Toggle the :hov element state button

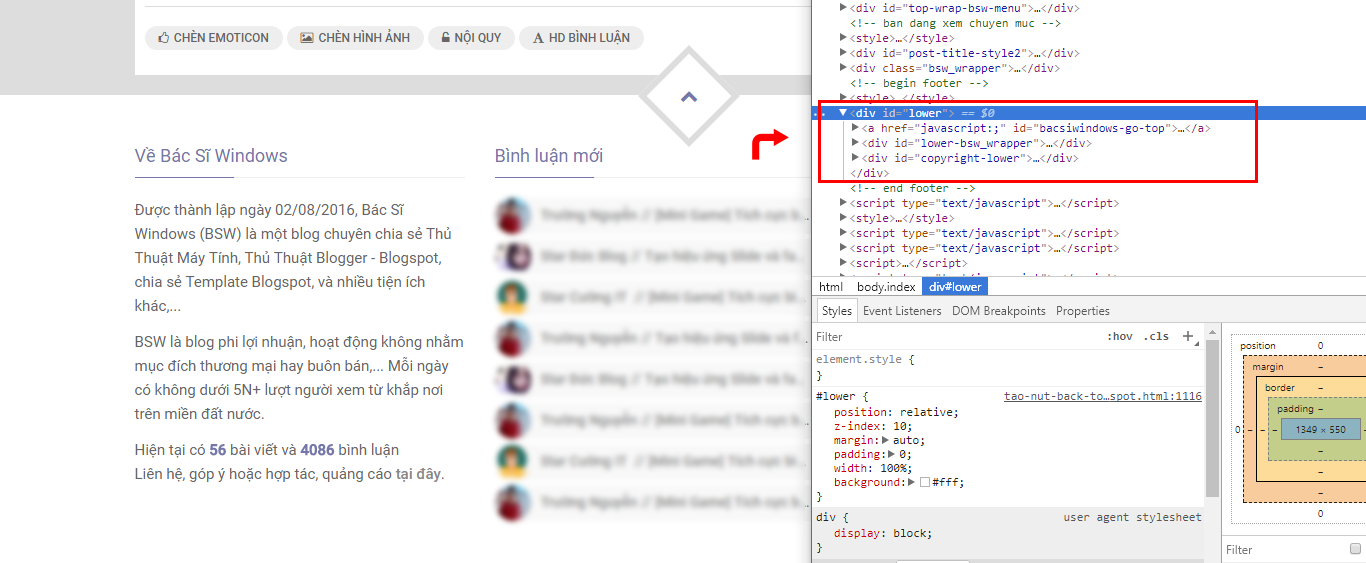coord(1119,337)
